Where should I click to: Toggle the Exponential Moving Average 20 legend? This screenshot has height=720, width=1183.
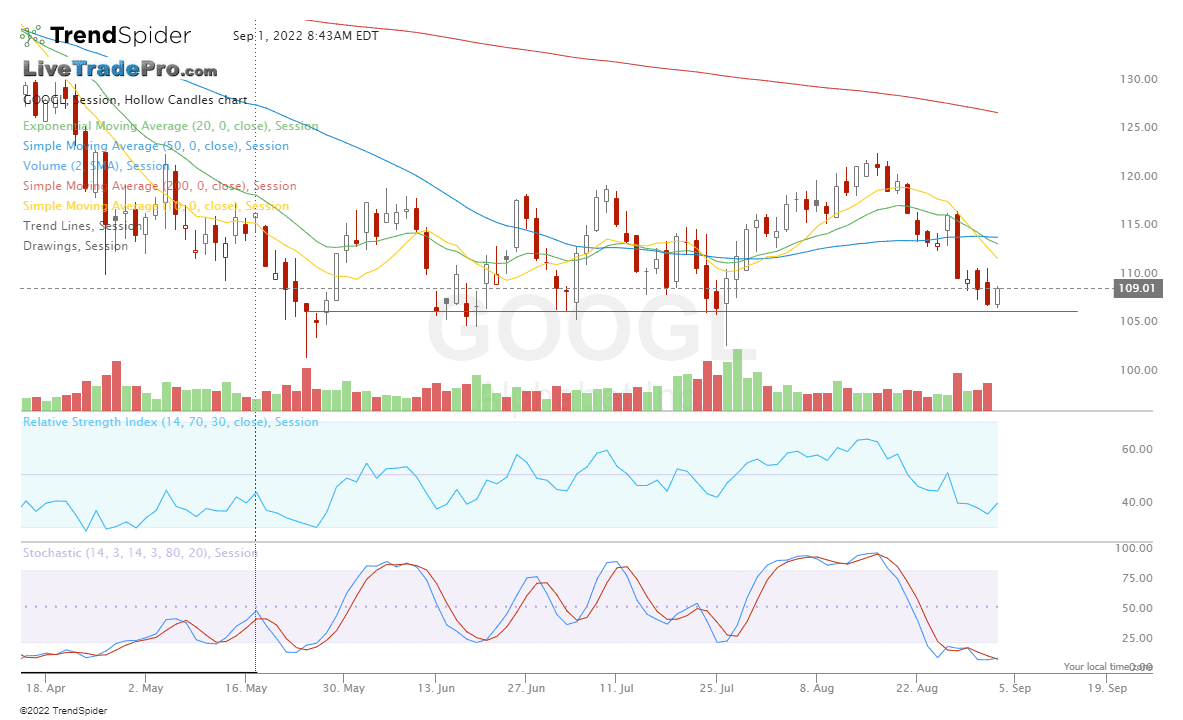pos(170,126)
